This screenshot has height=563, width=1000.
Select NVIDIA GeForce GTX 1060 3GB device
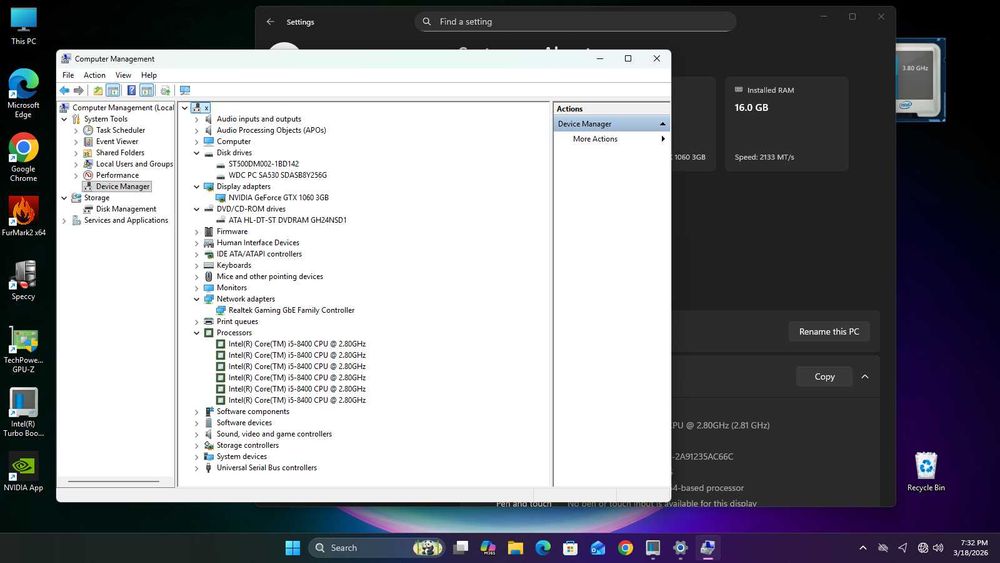[x=278, y=198]
